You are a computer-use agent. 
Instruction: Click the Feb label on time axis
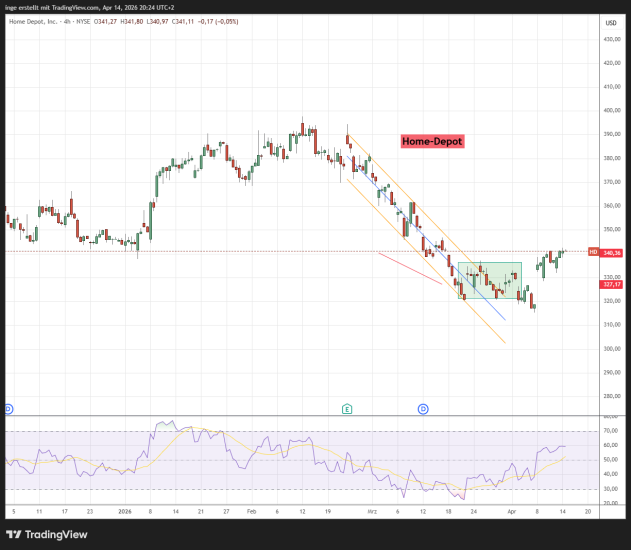pos(252,510)
